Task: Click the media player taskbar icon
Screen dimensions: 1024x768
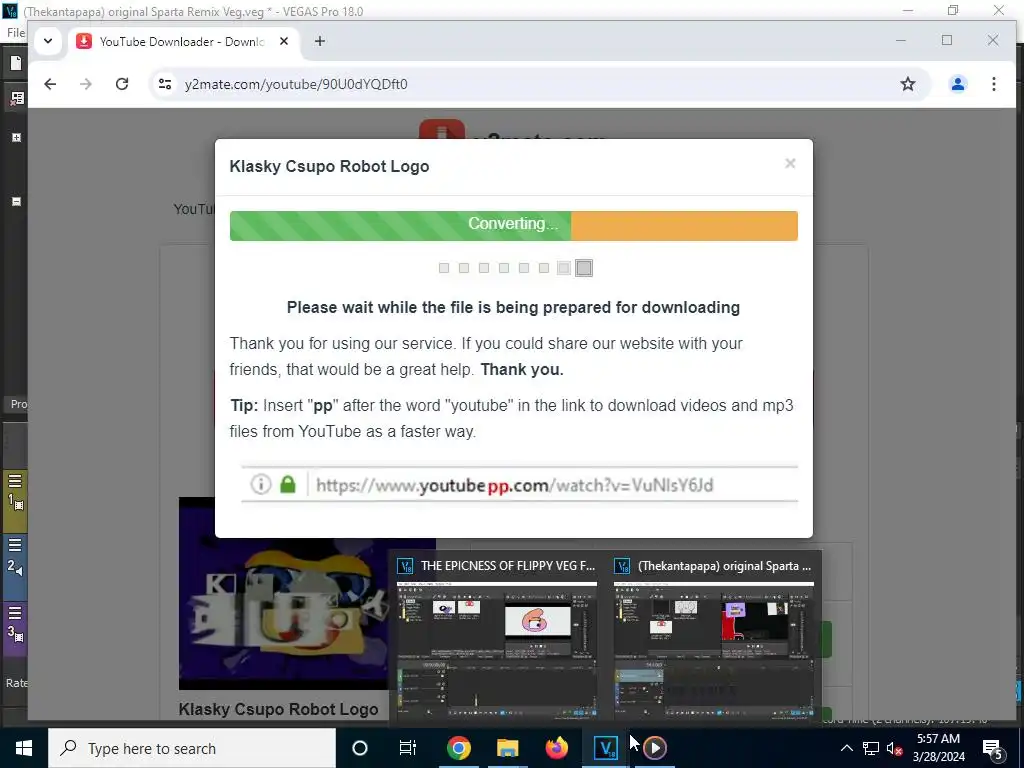Action: (x=654, y=748)
